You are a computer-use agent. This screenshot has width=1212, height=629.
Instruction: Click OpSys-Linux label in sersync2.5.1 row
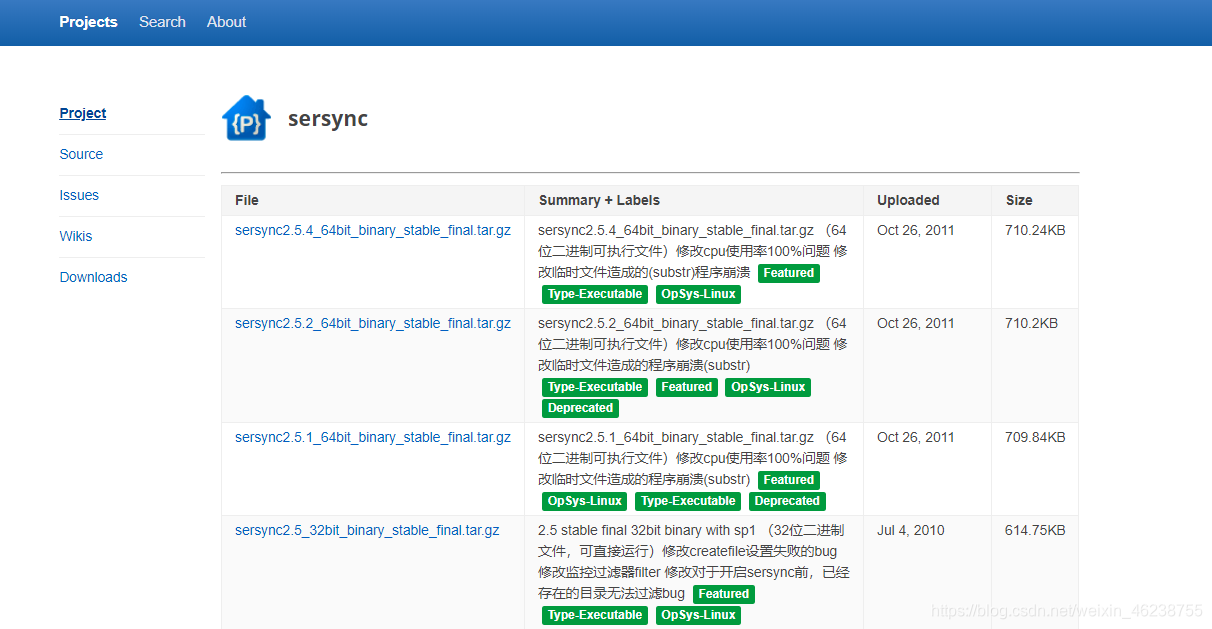[x=585, y=501]
